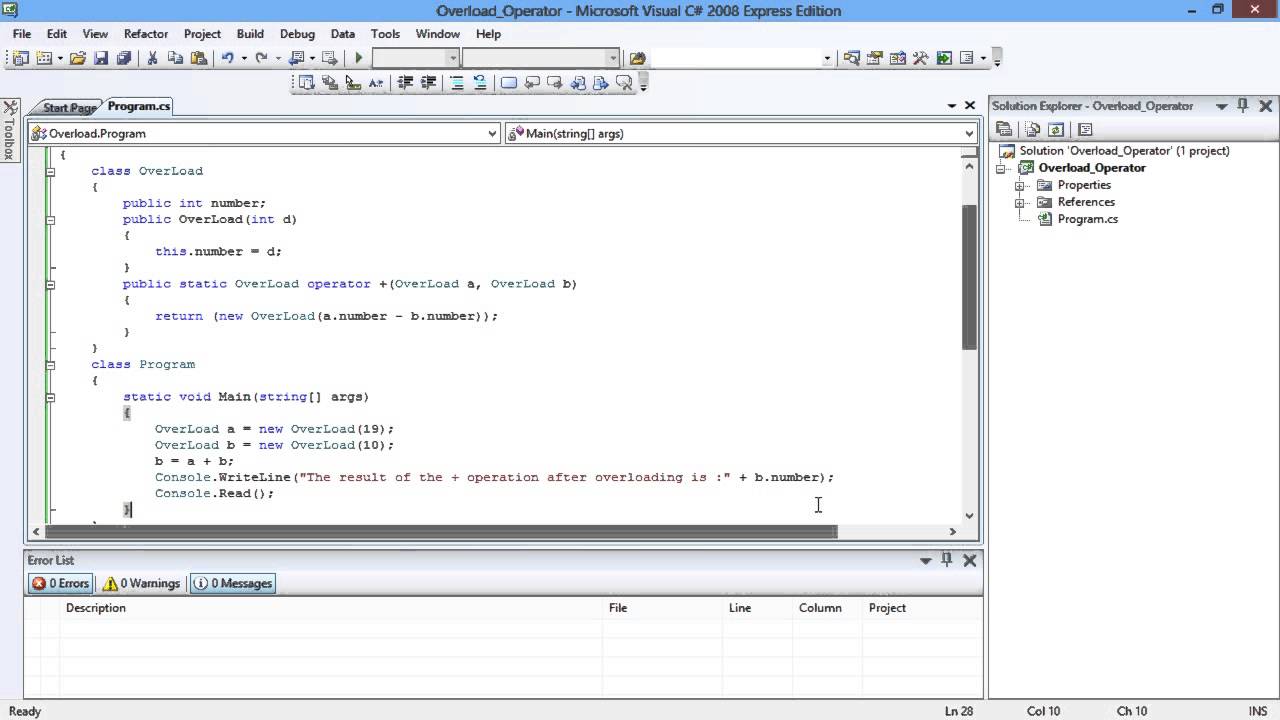Uncomment the selected lines icon
Viewport: 1280px width, 720px height.
(480, 83)
